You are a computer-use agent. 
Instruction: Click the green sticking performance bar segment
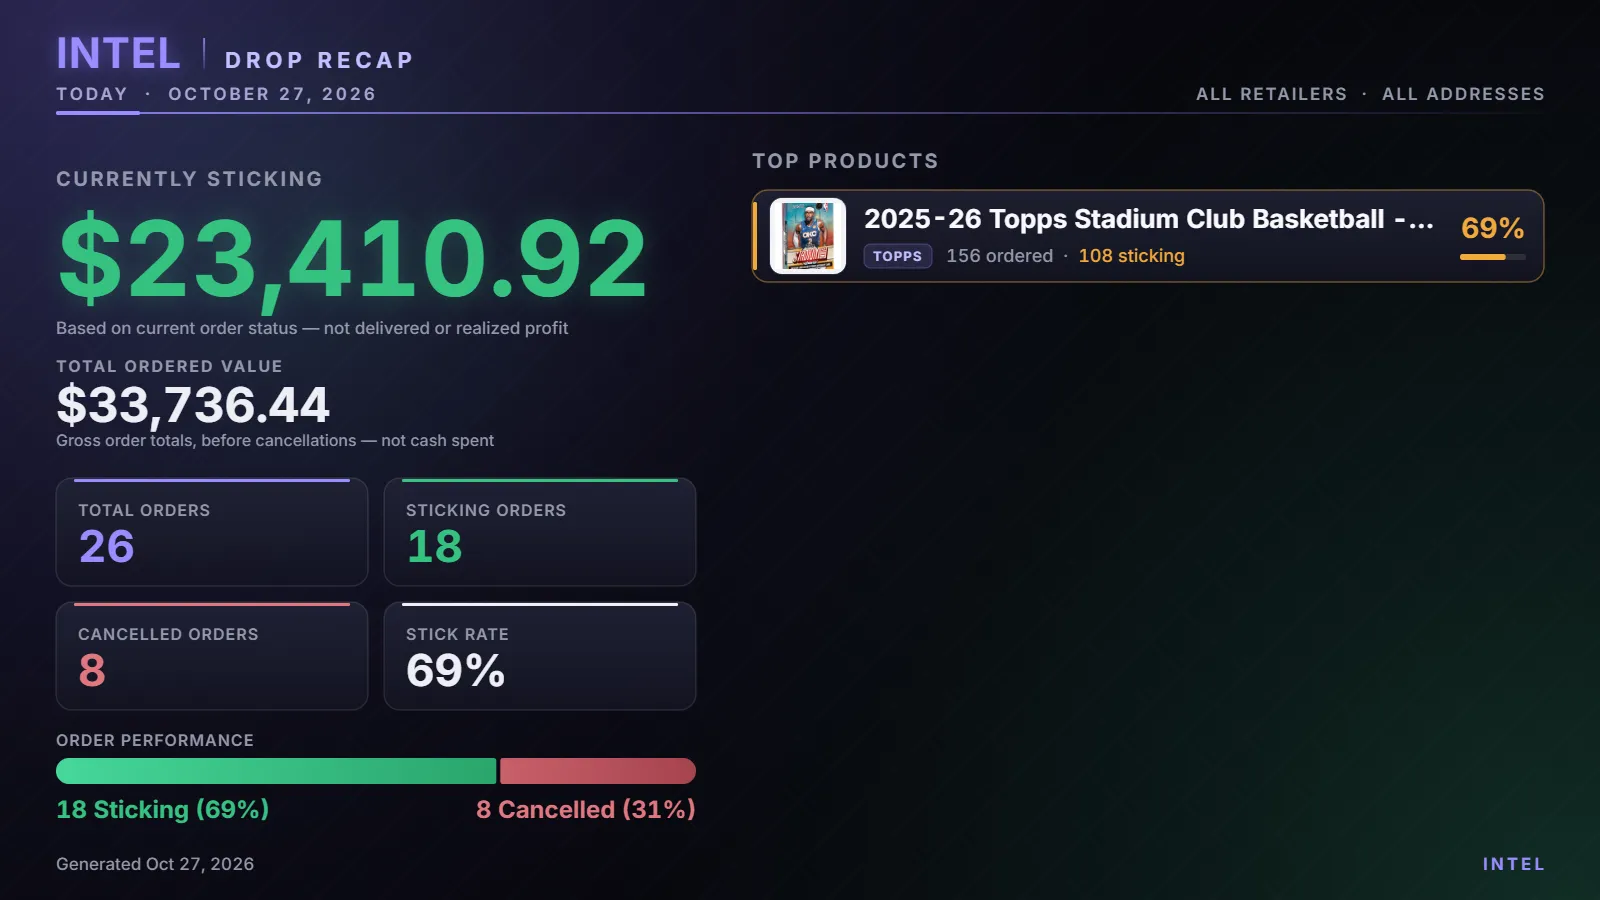click(276, 771)
